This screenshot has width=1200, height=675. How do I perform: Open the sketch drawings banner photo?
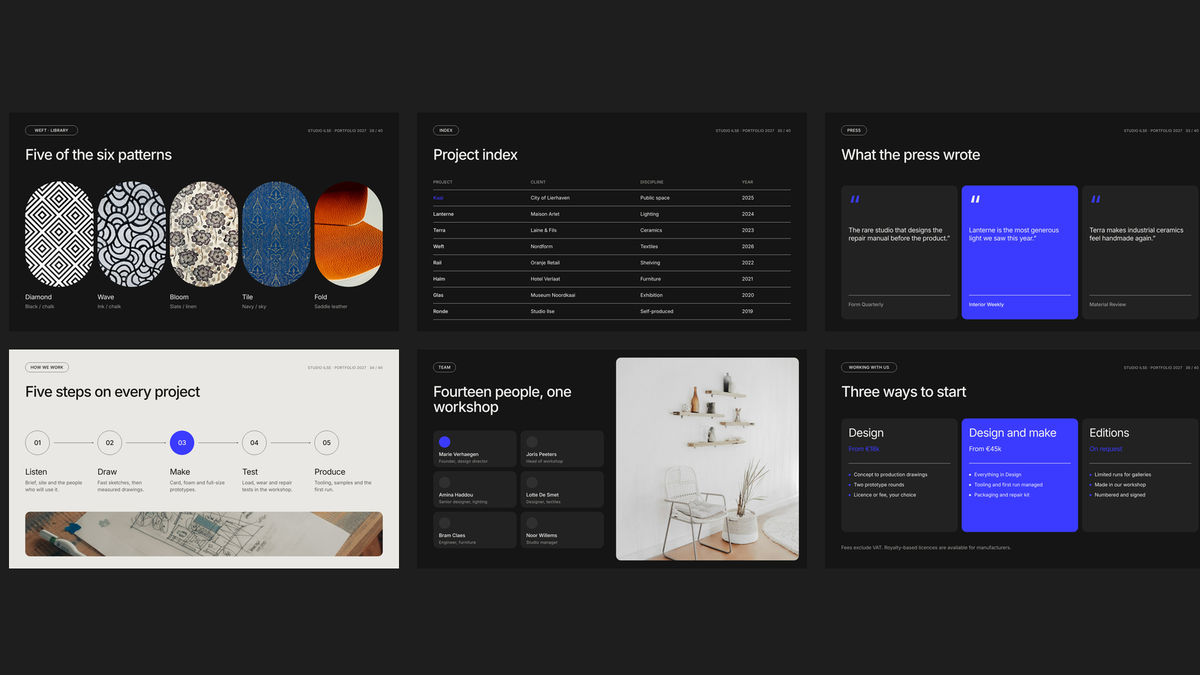click(204, 534)
